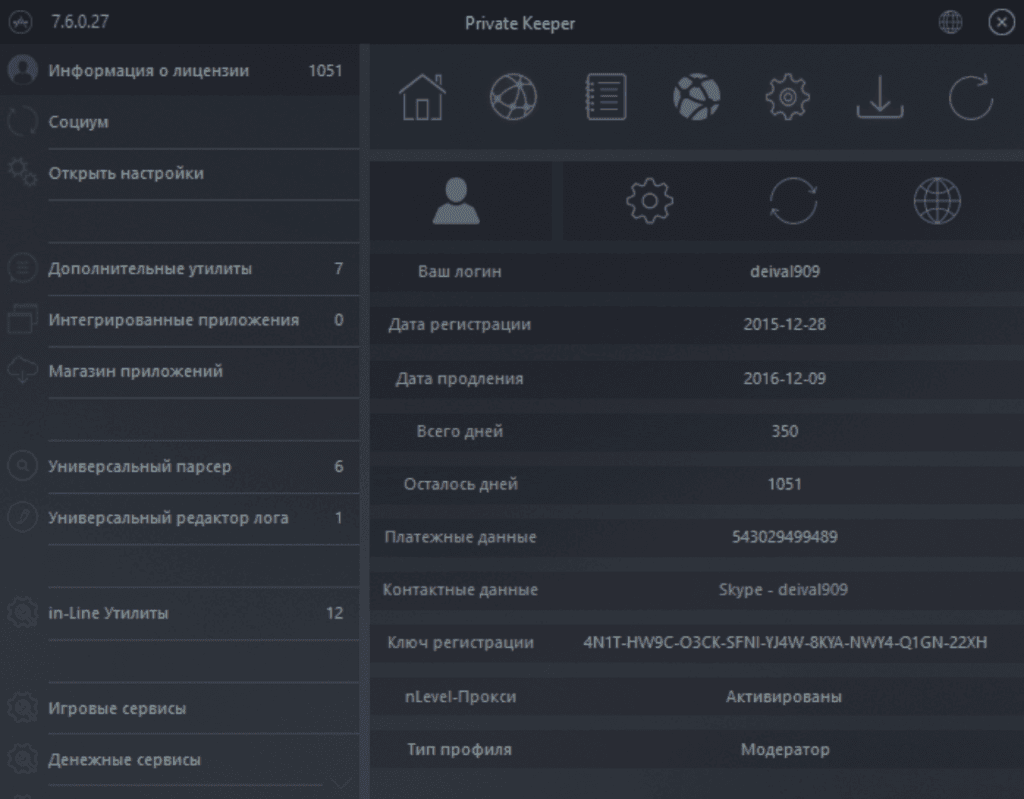Click the nLevel-Прокси value Активированы
The height and width of the screenshot is (799, 1024).
784,697
